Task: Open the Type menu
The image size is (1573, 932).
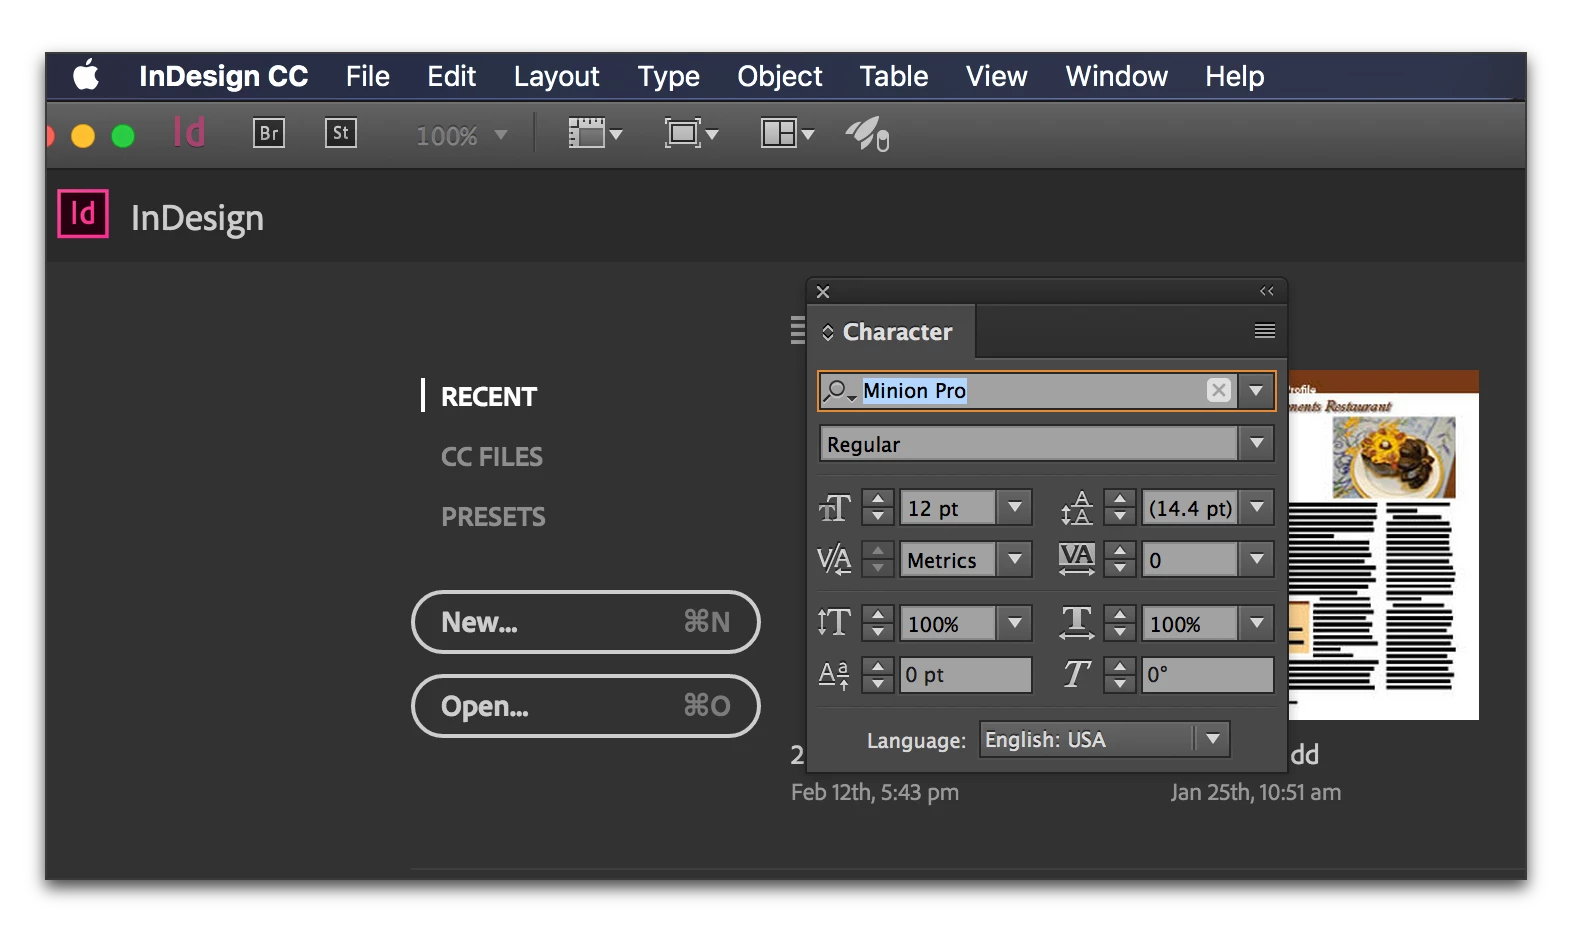Action: pos(668,76)
